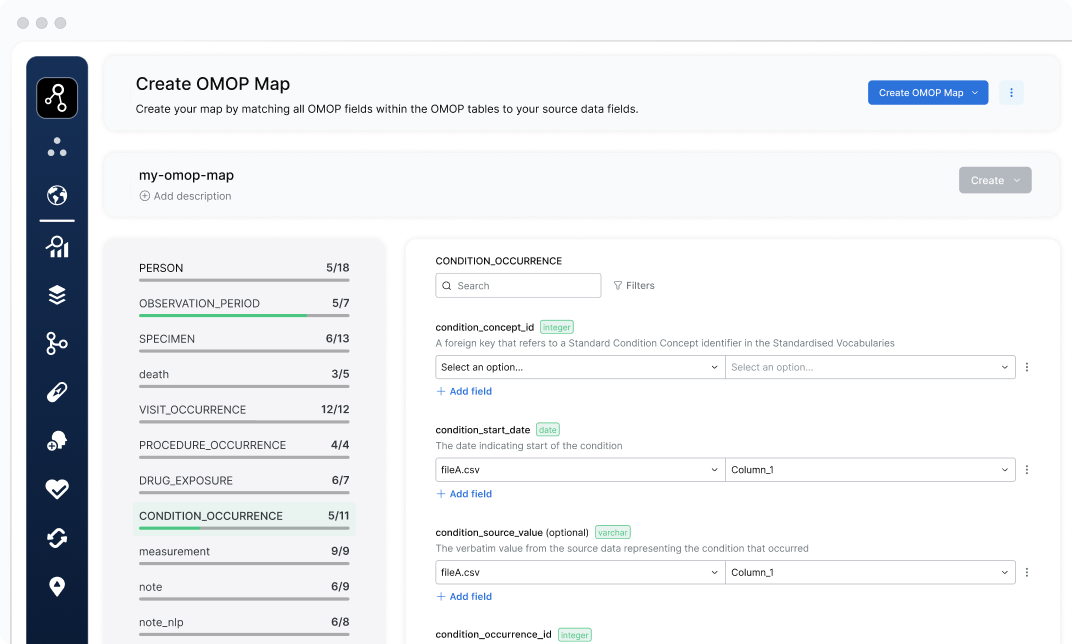Open the branch mapping sidebar icon
This screenshot has height=644, width=1072.
[x=57, y=343]
